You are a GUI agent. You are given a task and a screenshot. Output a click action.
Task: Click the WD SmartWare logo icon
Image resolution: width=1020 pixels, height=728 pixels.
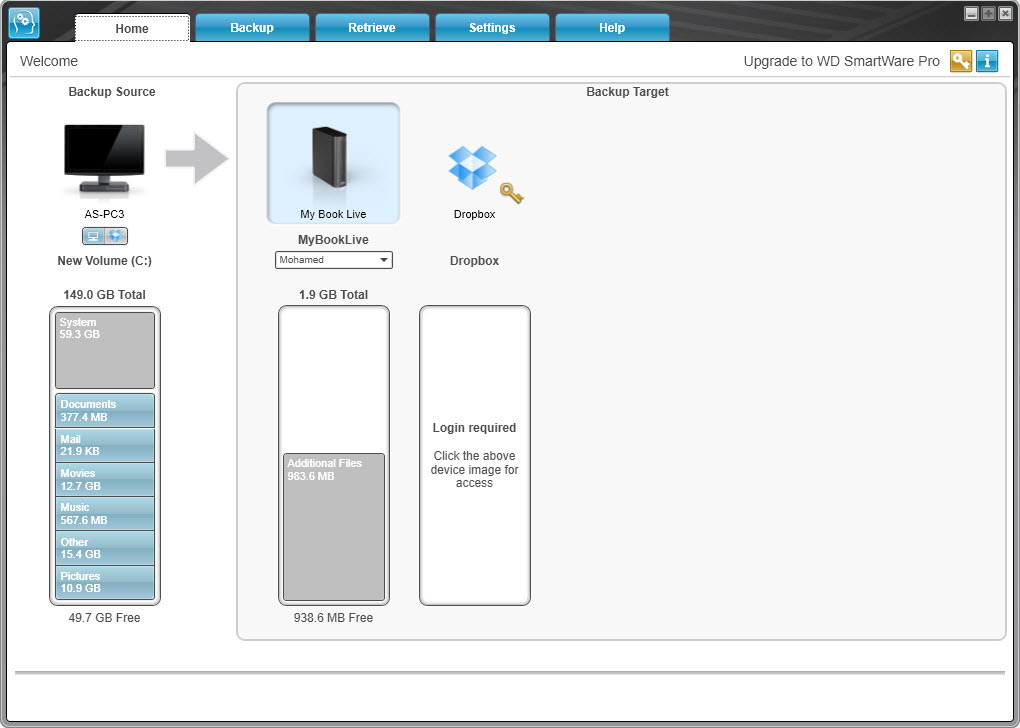pos(24,23)
